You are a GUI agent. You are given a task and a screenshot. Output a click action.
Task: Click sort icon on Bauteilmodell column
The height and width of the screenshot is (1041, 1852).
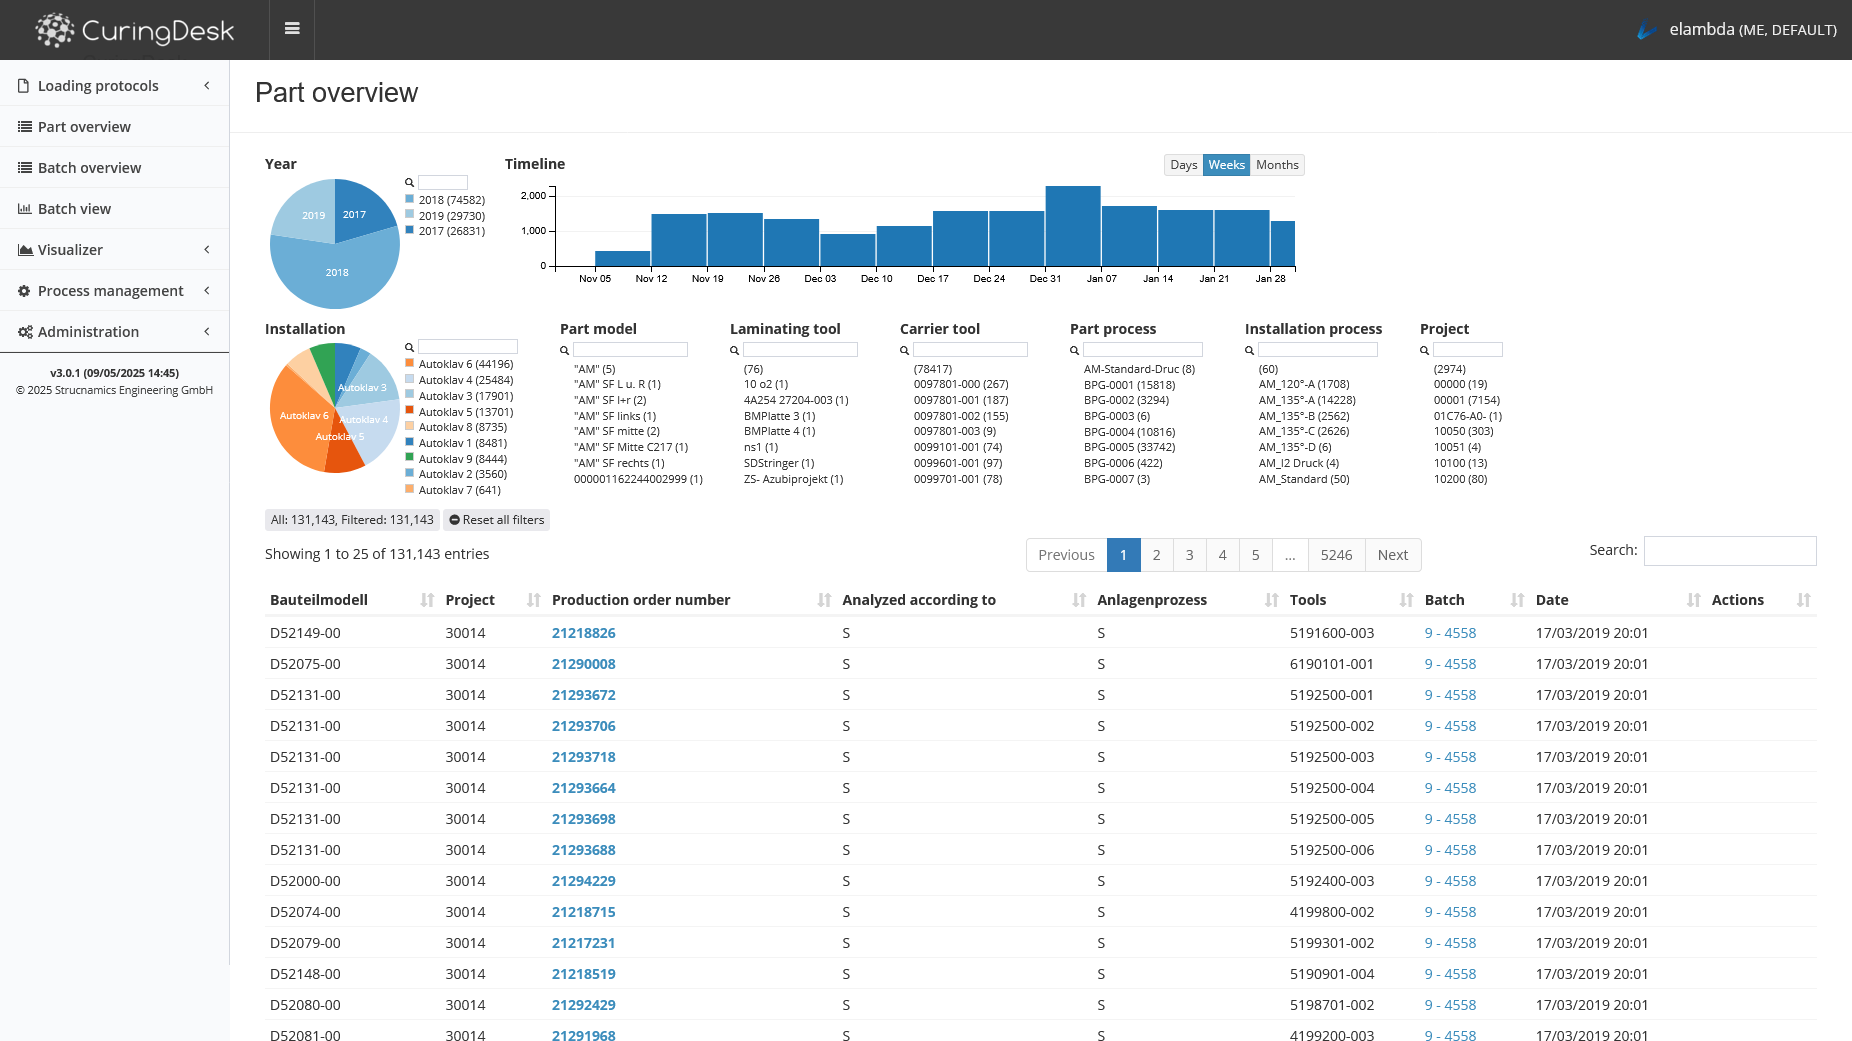pyautogui.click(x=427, y=600)
